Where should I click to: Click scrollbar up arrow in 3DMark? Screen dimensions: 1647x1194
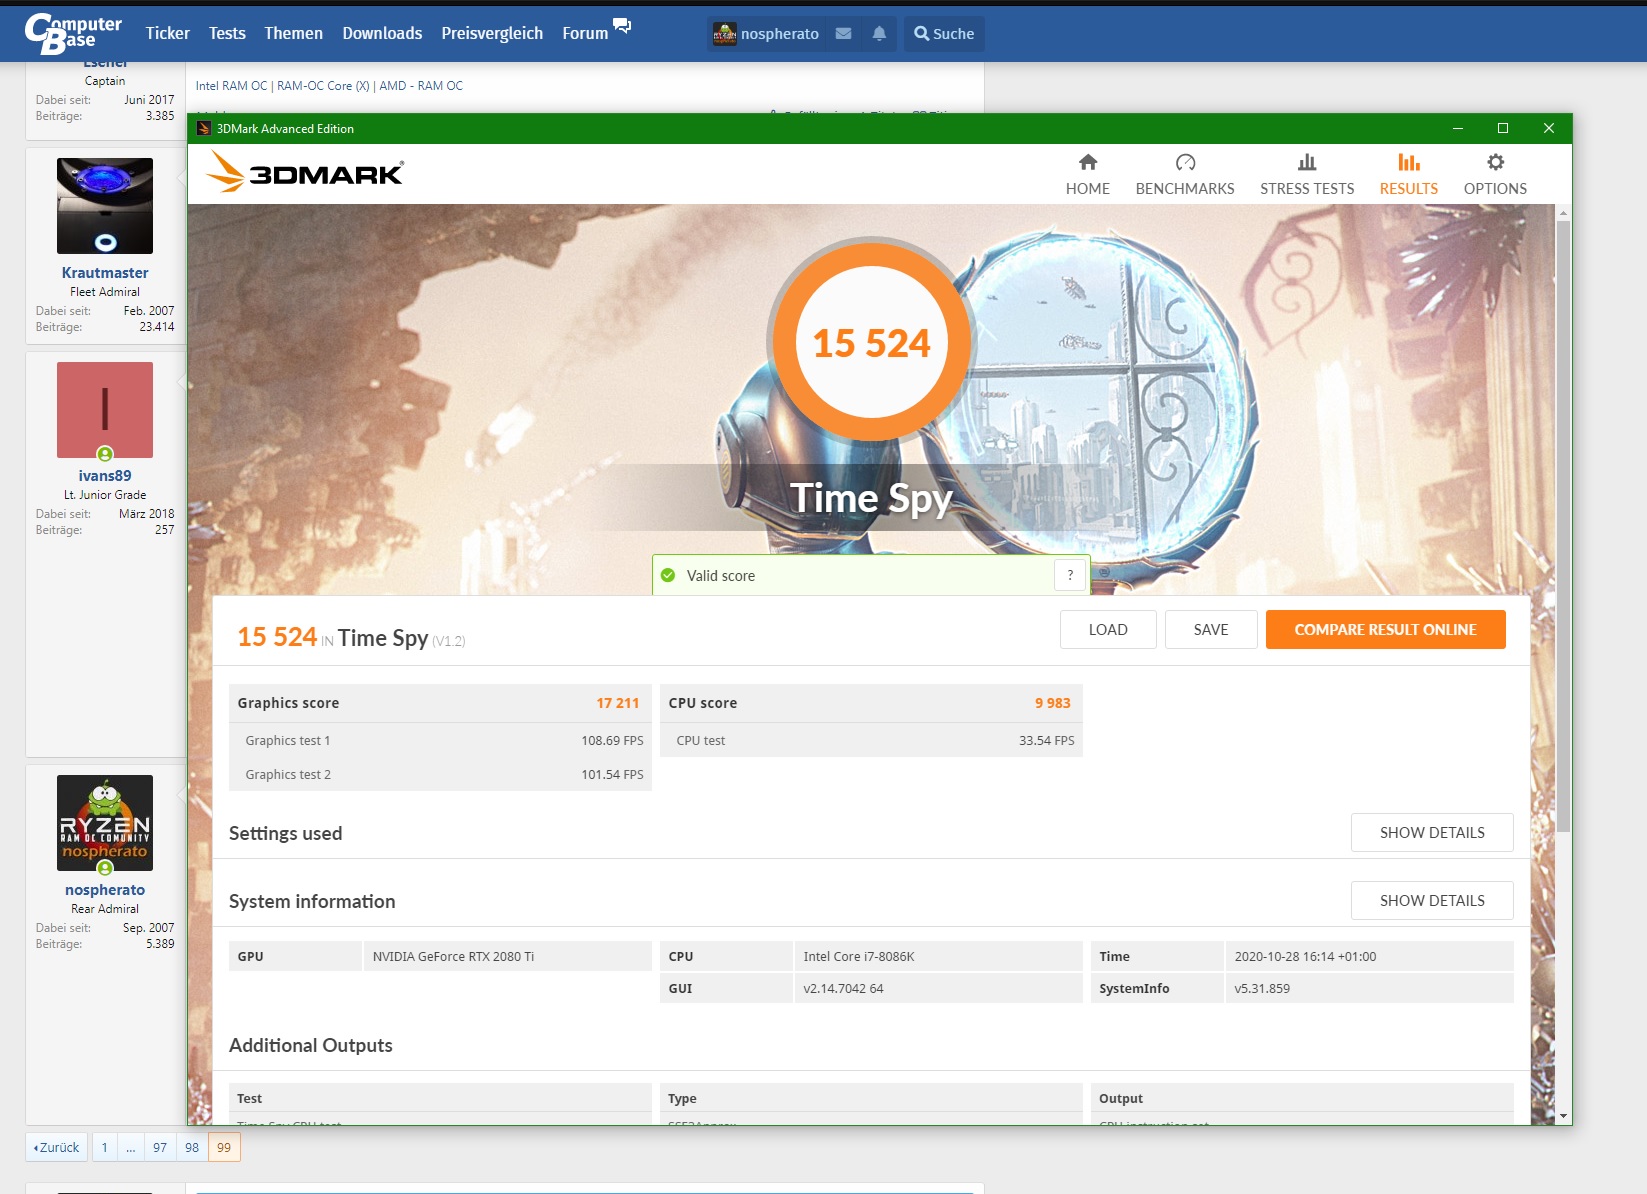point(1563,213)
